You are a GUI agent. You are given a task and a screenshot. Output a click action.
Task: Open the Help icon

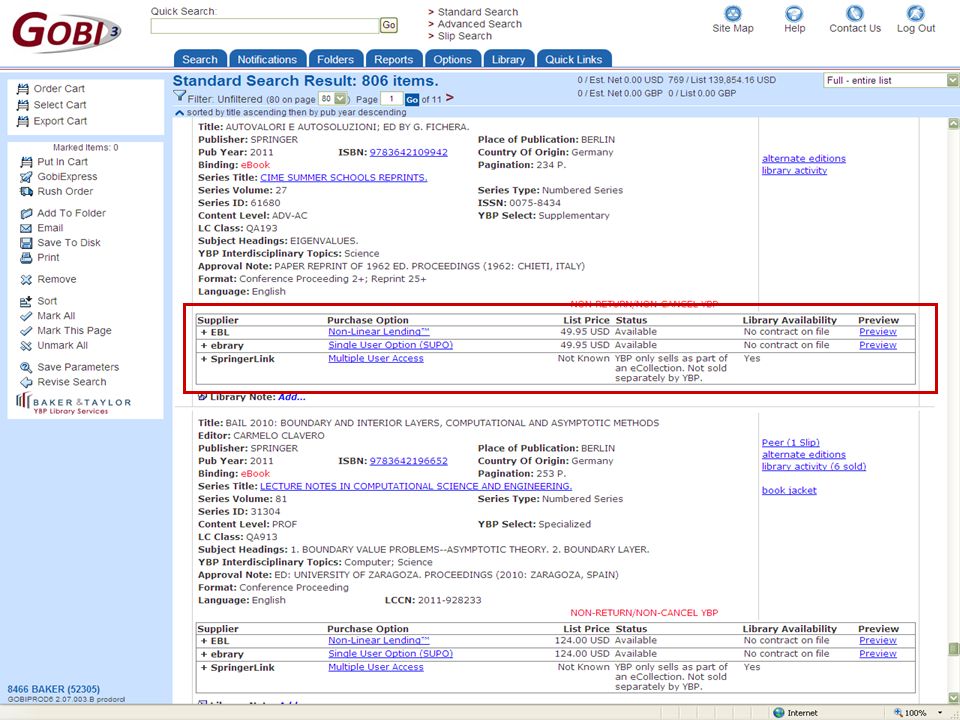coord(794,13)
